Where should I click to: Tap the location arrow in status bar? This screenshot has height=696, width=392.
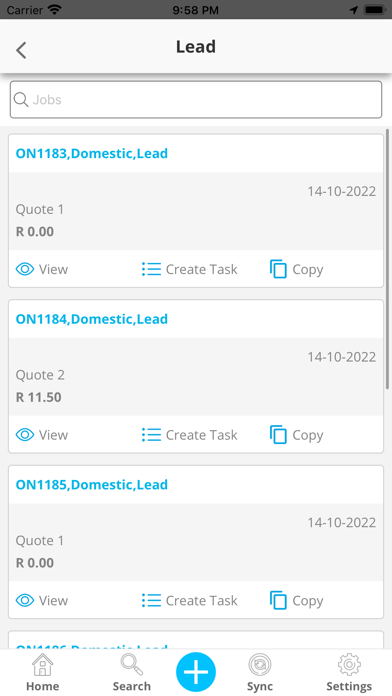tap(354, 9)
